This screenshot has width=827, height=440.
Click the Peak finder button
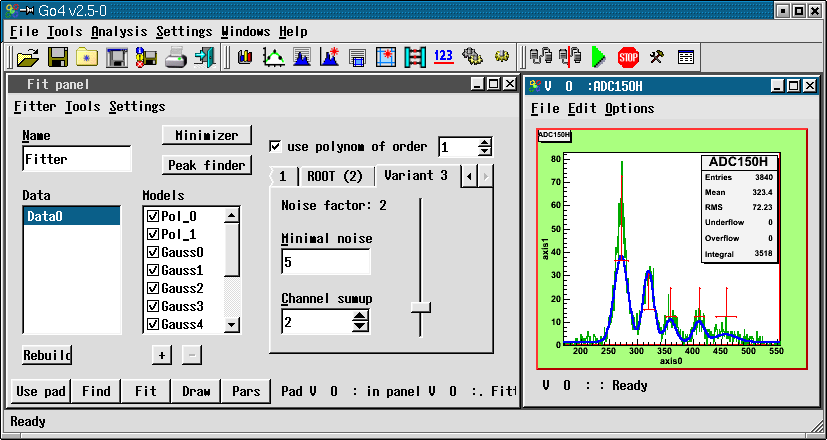coord(206,164)
